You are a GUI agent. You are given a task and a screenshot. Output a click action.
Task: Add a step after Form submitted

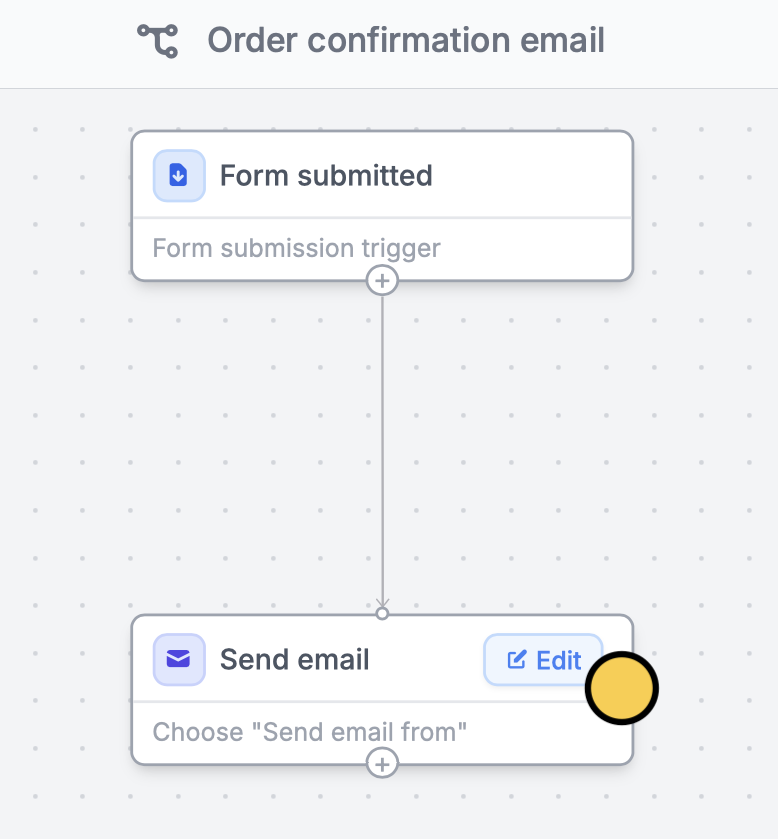click(x=382, y=280)
